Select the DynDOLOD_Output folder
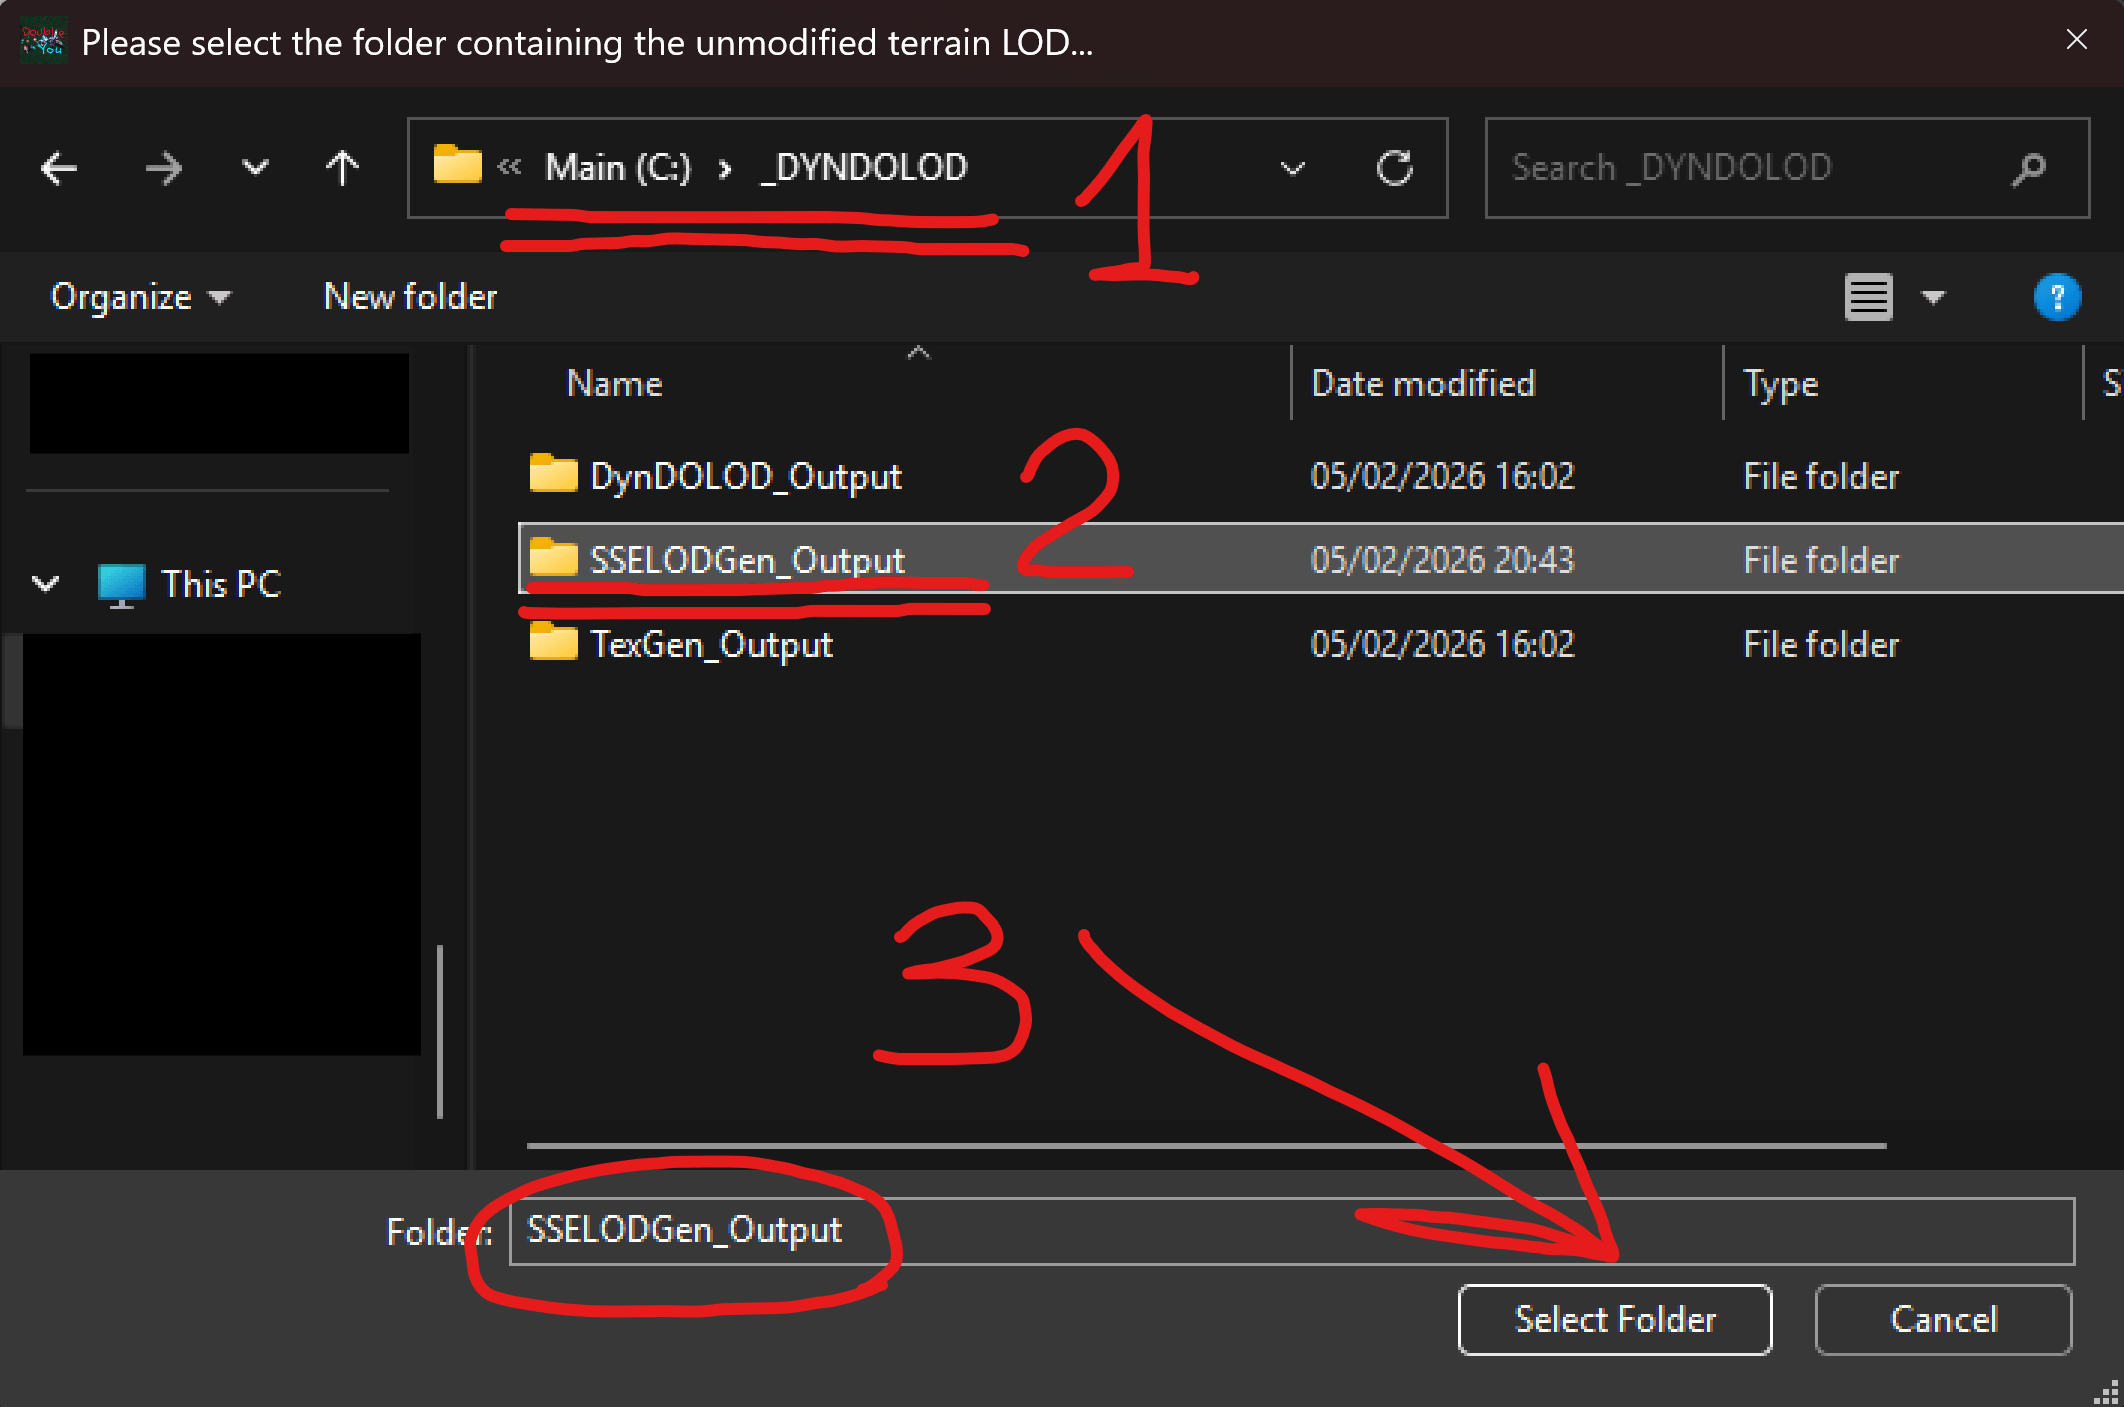The width and height of the screenshot is (2124, 1407). pos(745,476)
